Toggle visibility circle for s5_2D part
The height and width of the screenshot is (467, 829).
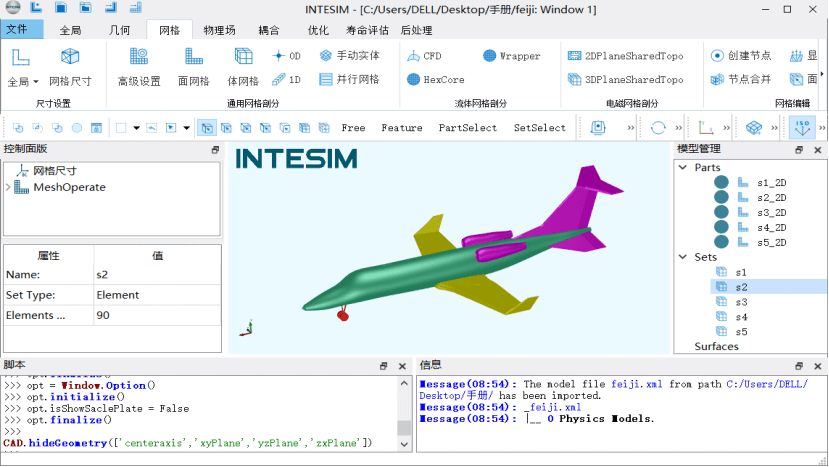point(721,242)
